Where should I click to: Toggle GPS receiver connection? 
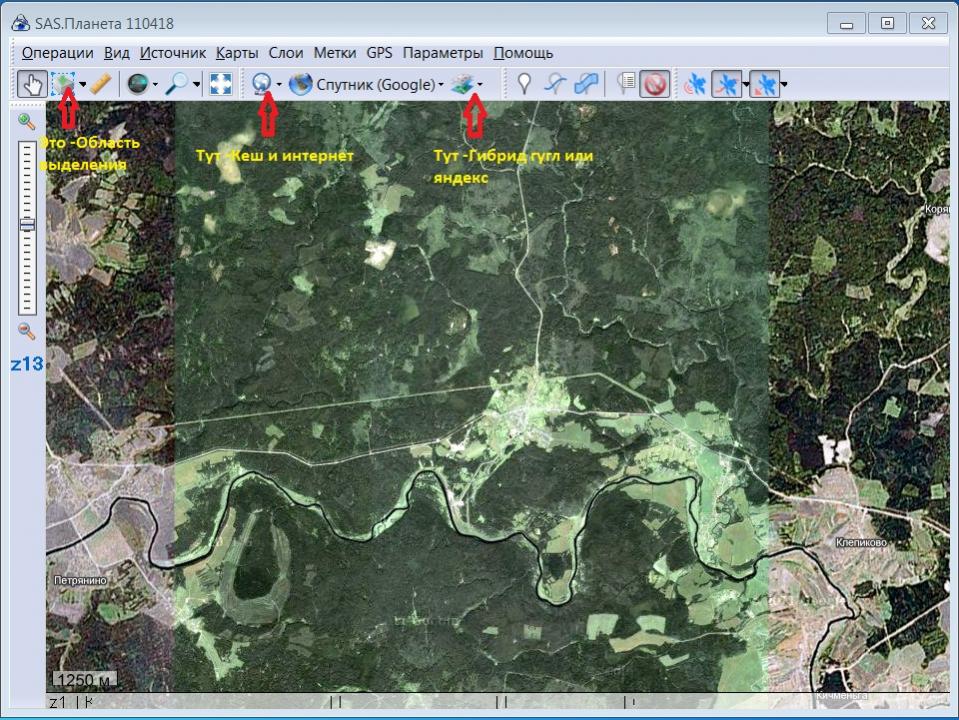coord(694,85)
